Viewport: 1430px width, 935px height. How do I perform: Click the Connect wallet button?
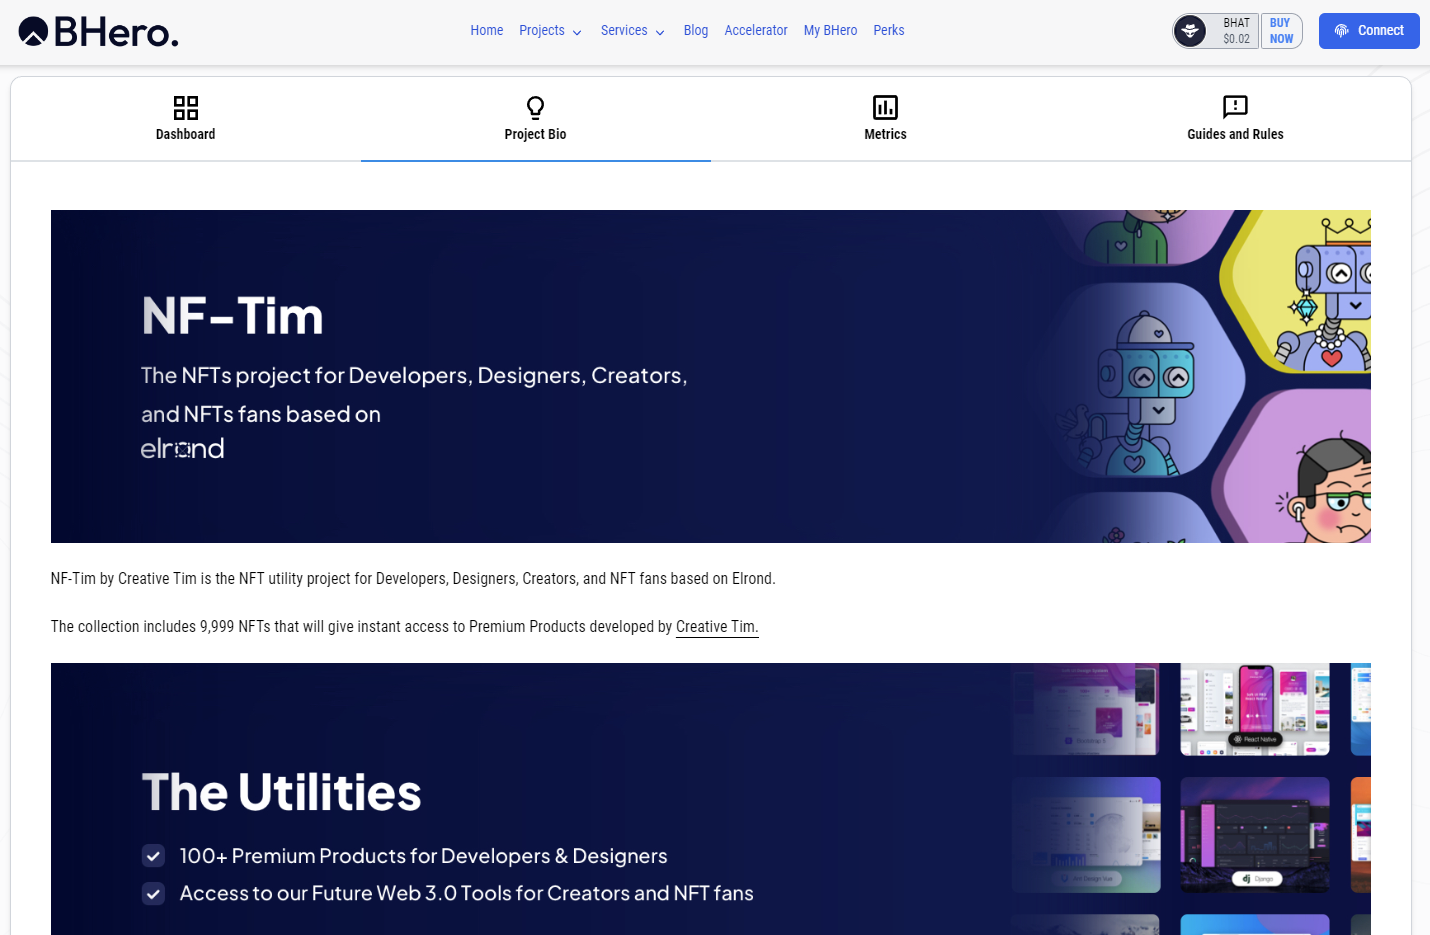(x=1369, y=31)
